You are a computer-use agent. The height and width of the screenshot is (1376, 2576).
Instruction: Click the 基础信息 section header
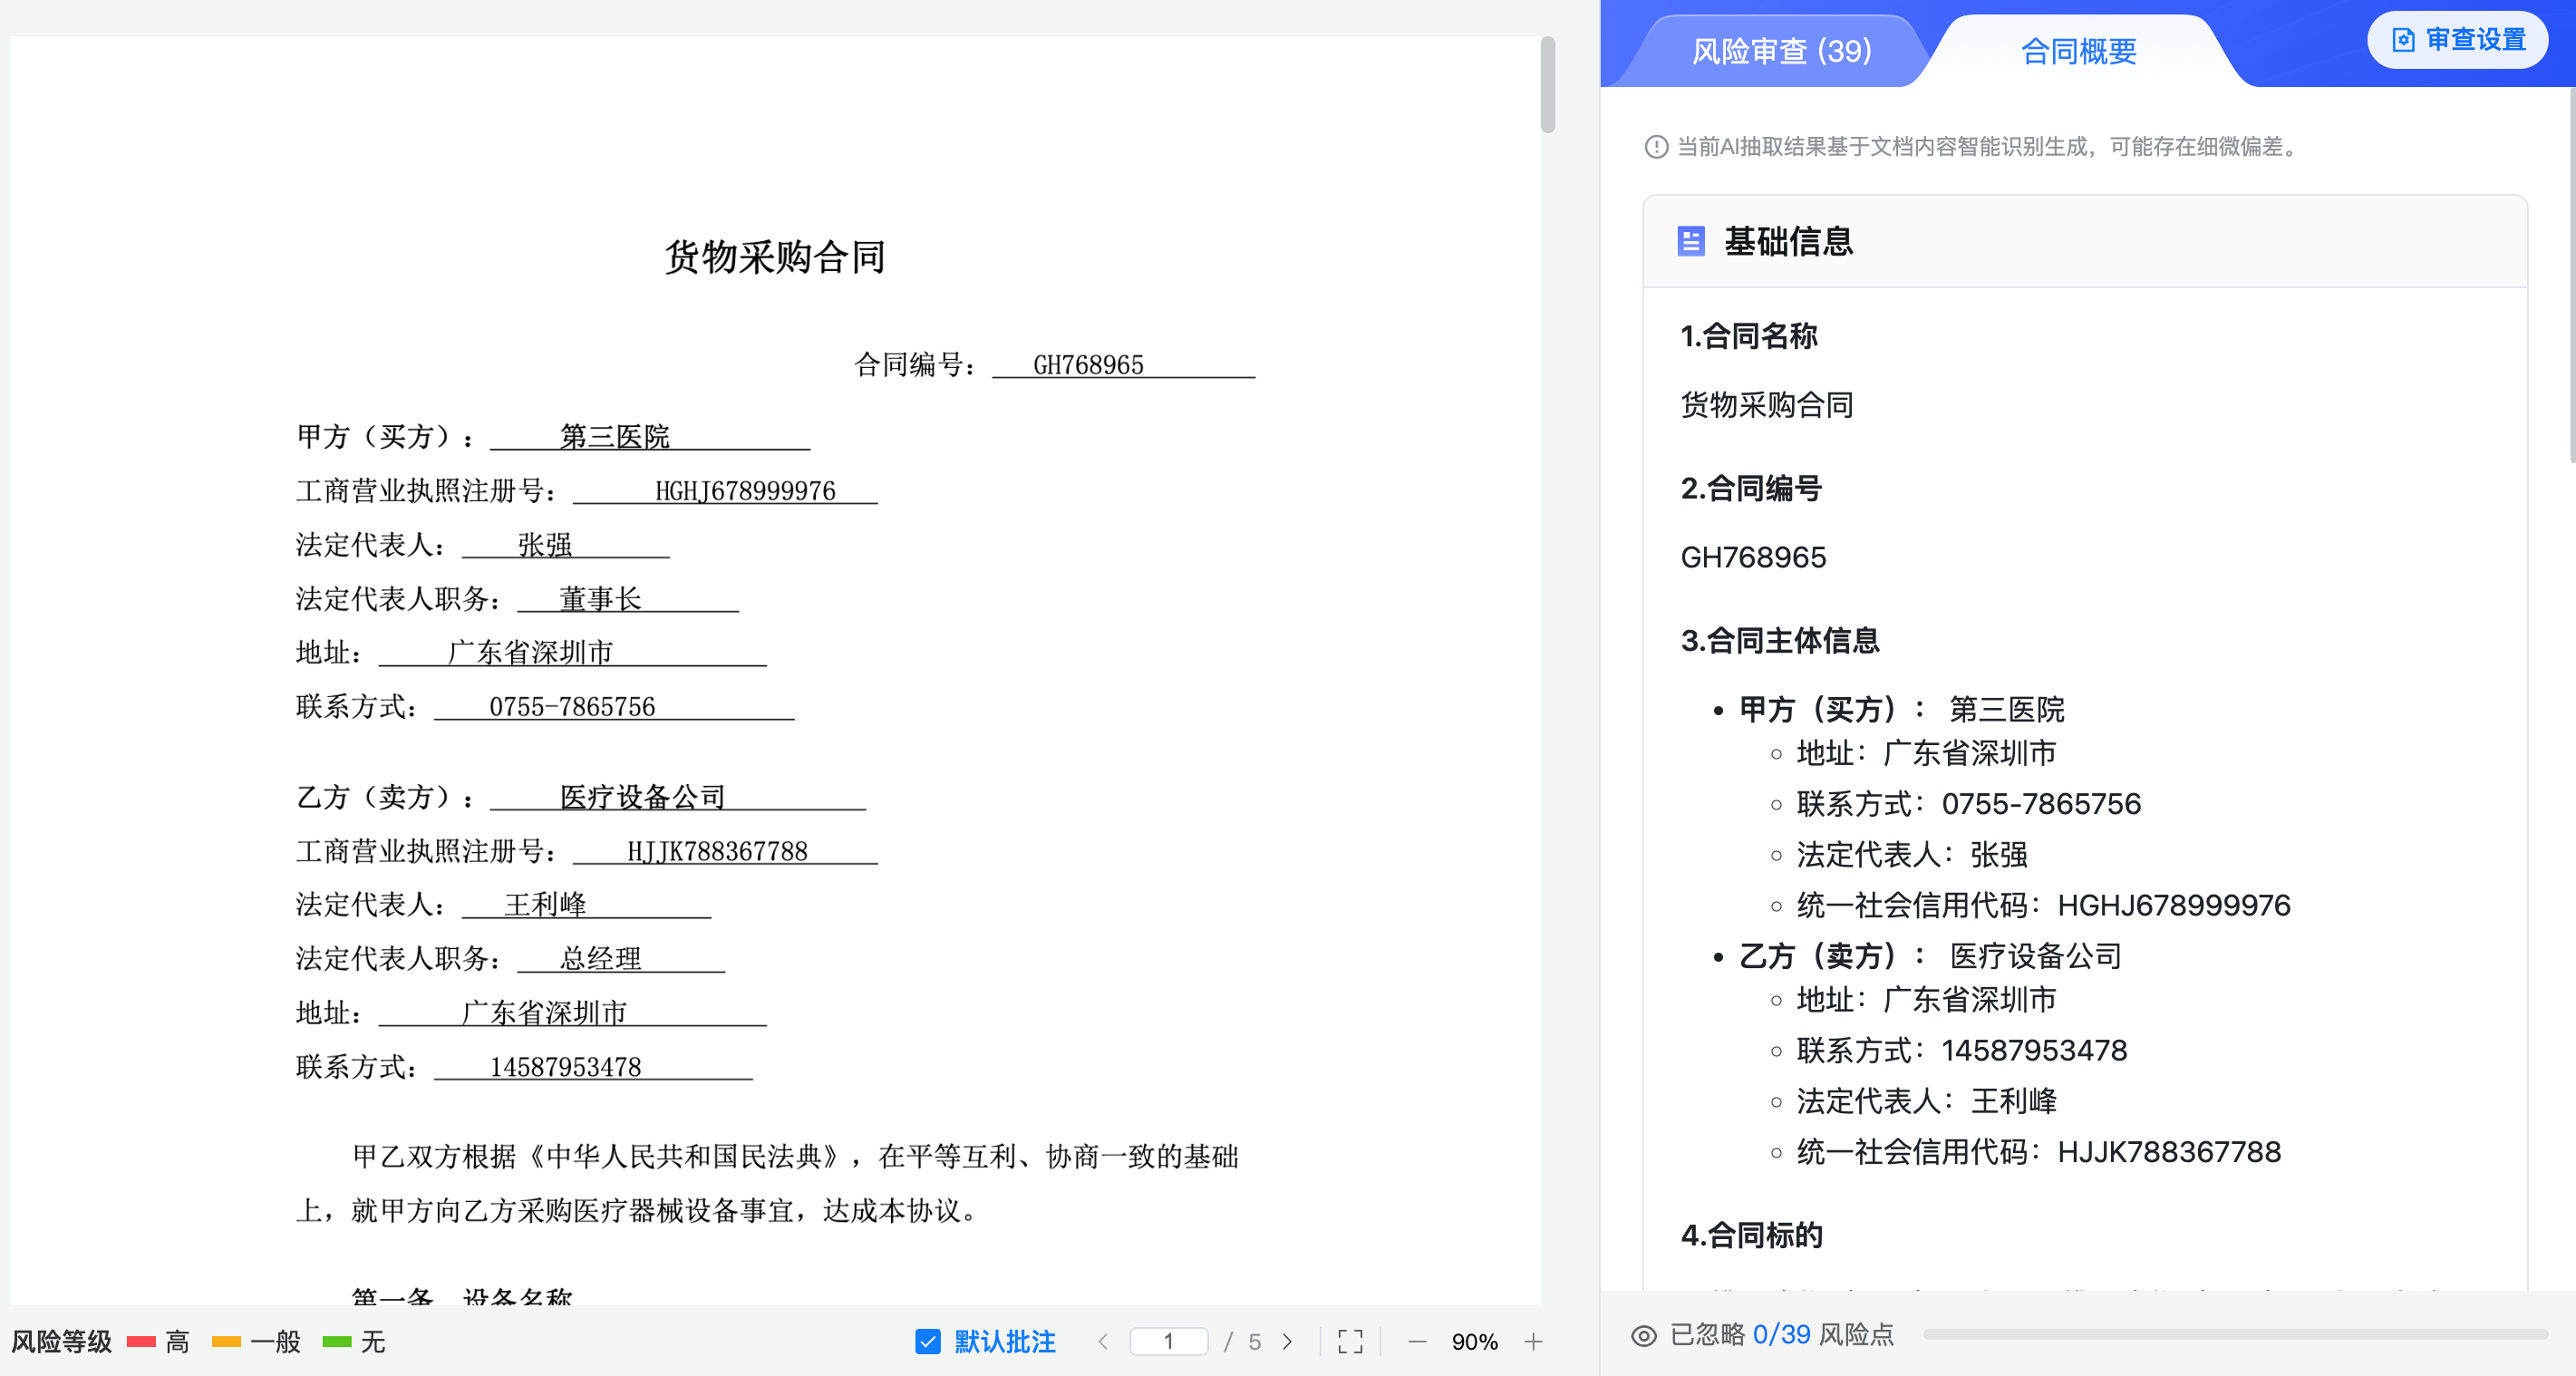click(x=1788, y=241)
